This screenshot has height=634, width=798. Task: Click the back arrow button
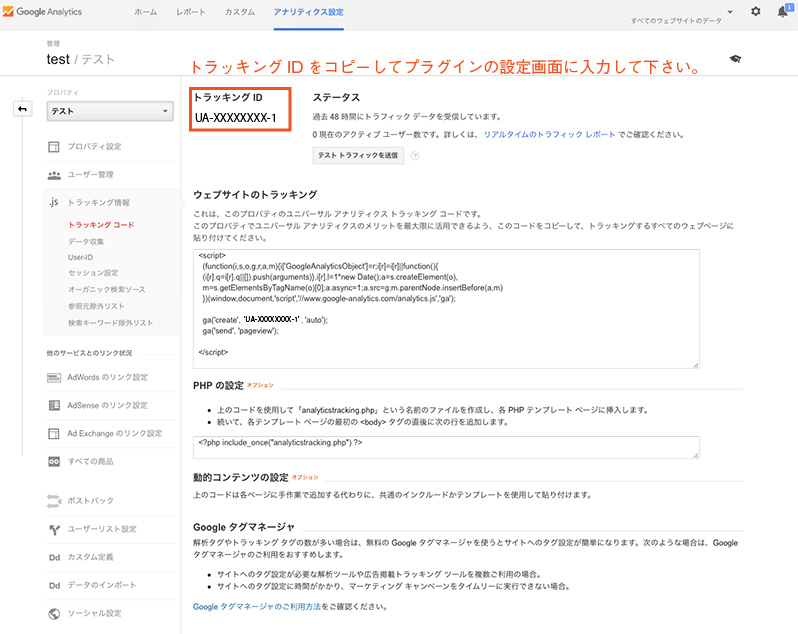click(x=22, y=109)
